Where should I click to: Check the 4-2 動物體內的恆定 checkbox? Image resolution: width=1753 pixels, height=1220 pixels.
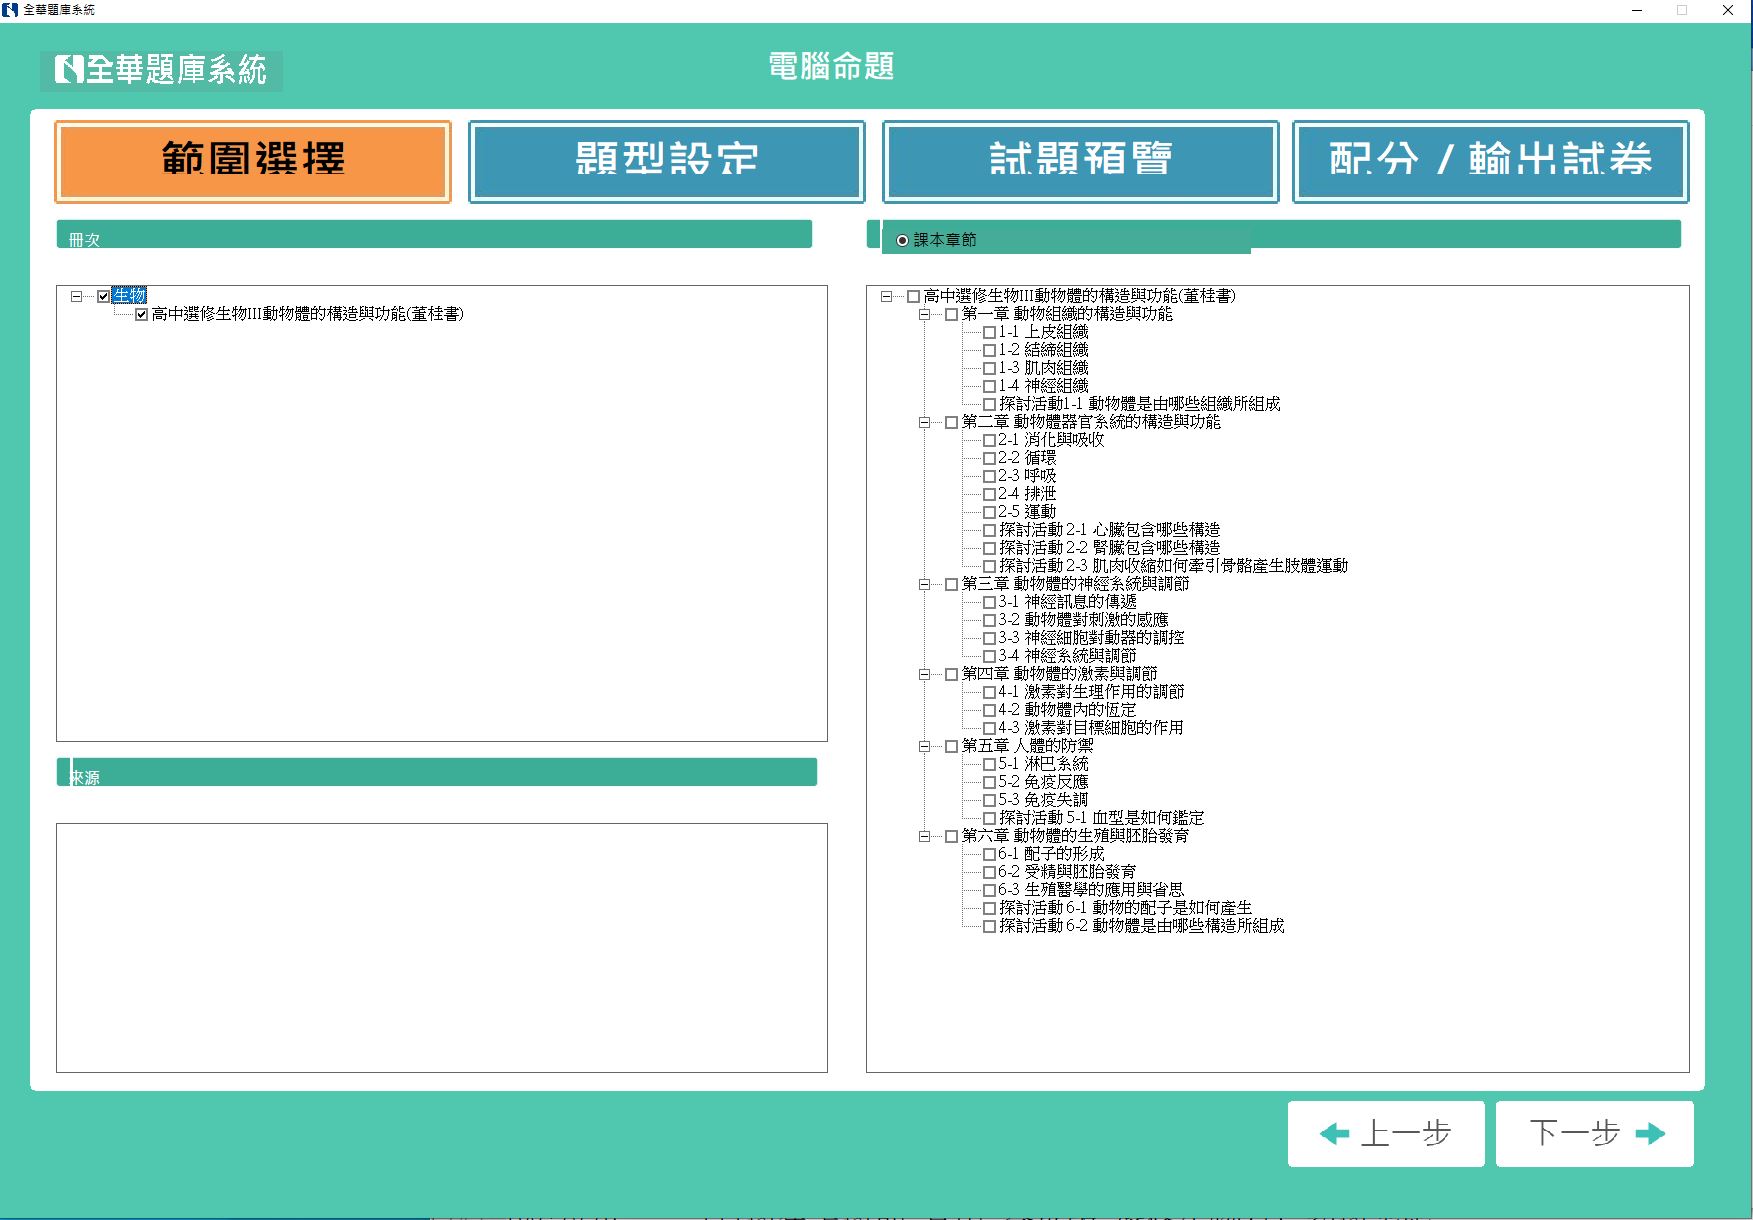click(x=990, y=710)
